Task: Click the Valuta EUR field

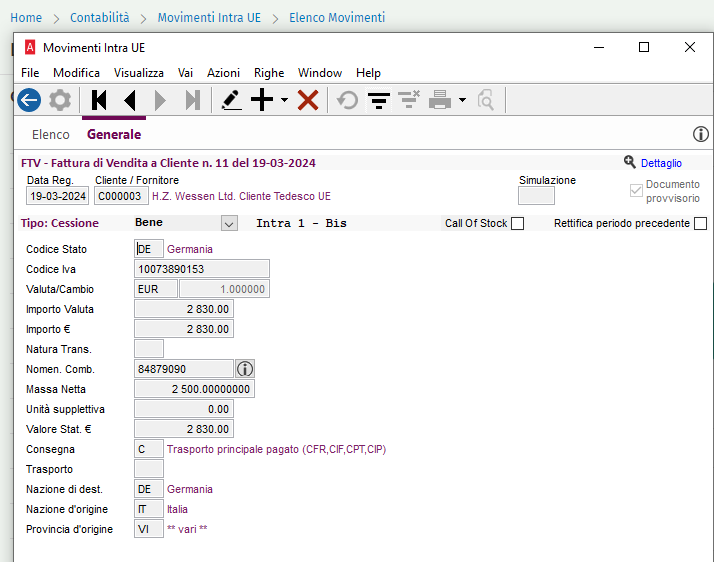Action: click(x=156, y=289)
